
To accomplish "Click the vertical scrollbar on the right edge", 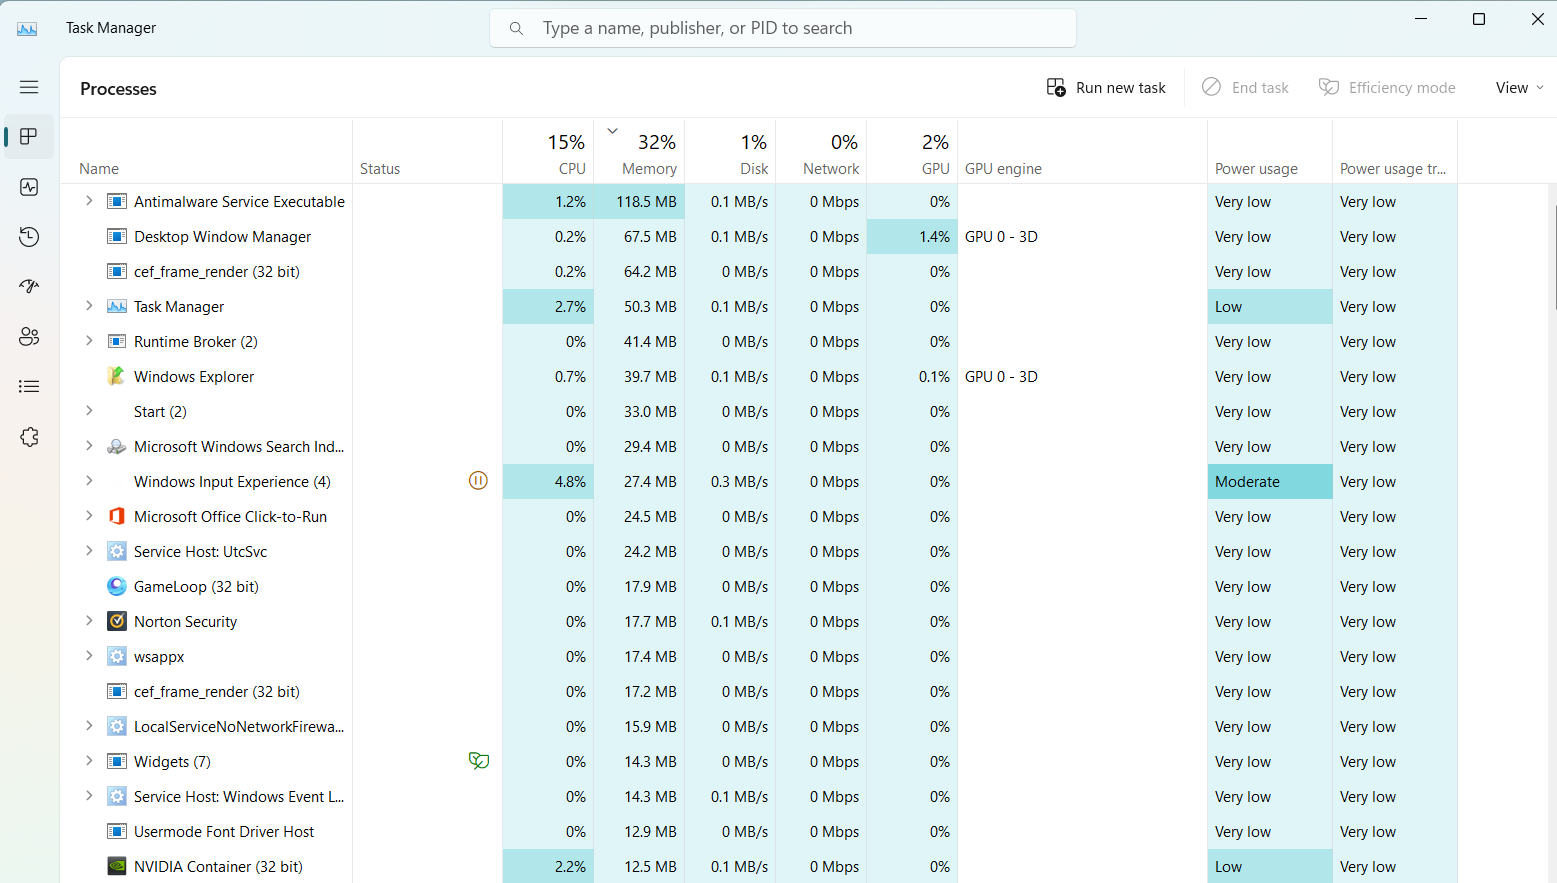I will (1554, 256).
